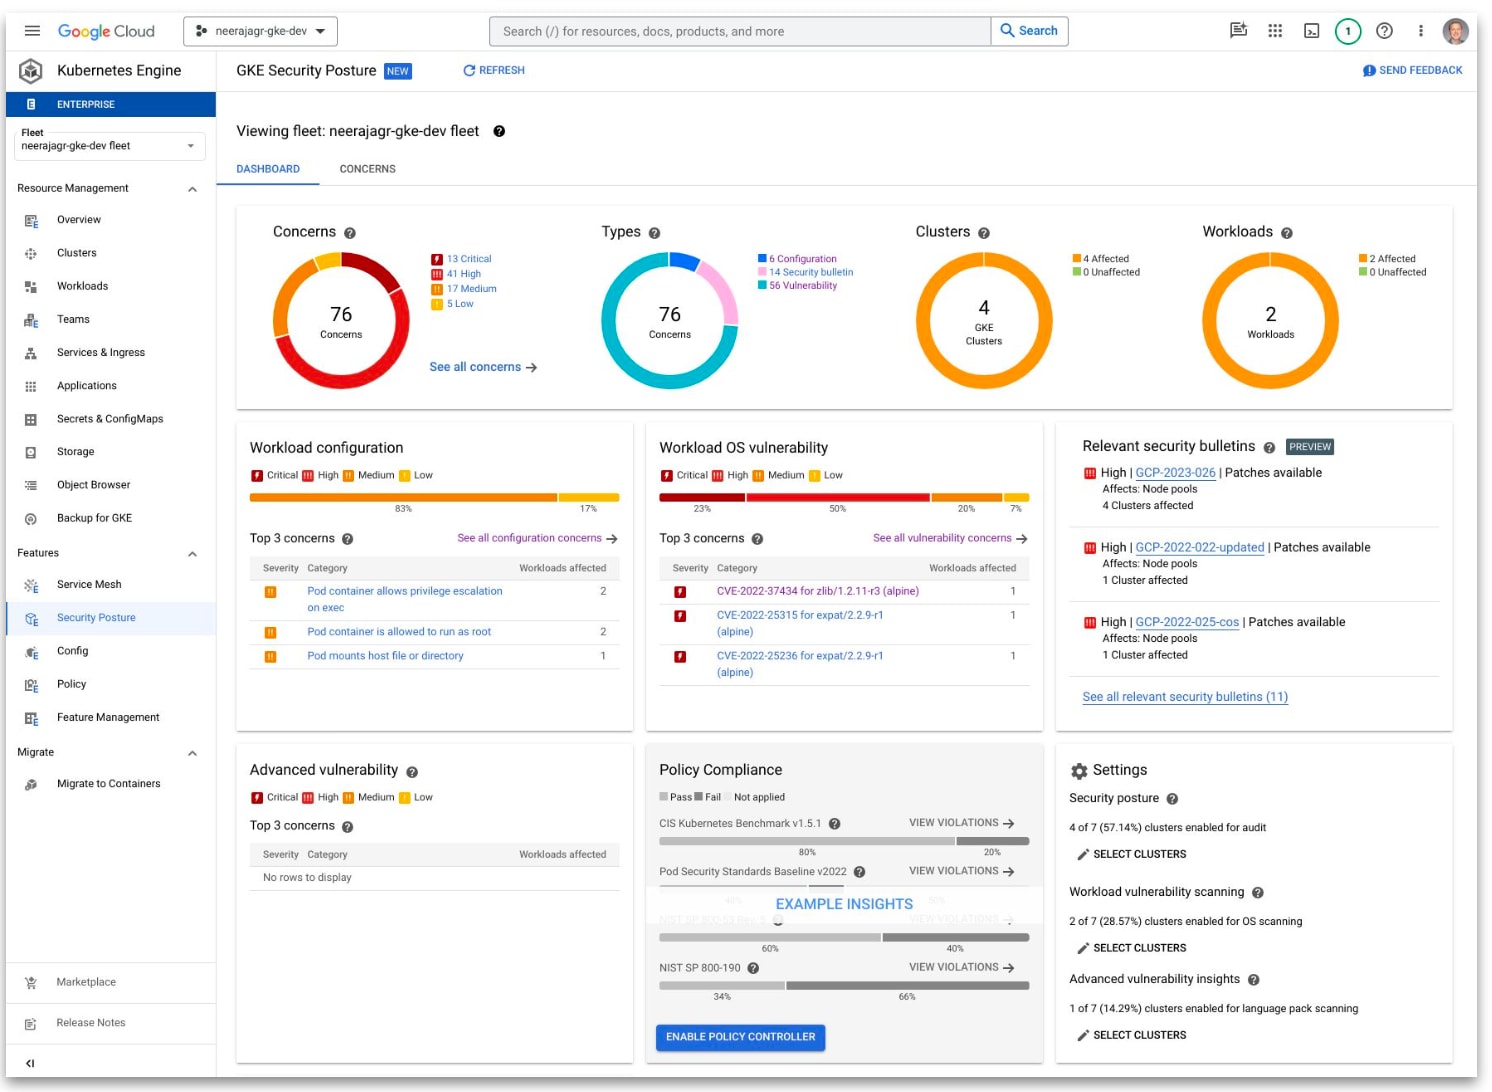Image resolution: width=1492 pixels, height=1092 pixels.
Task: Collapse the Resource Management section
Action: pyautogui.click(x=192, y=189)
